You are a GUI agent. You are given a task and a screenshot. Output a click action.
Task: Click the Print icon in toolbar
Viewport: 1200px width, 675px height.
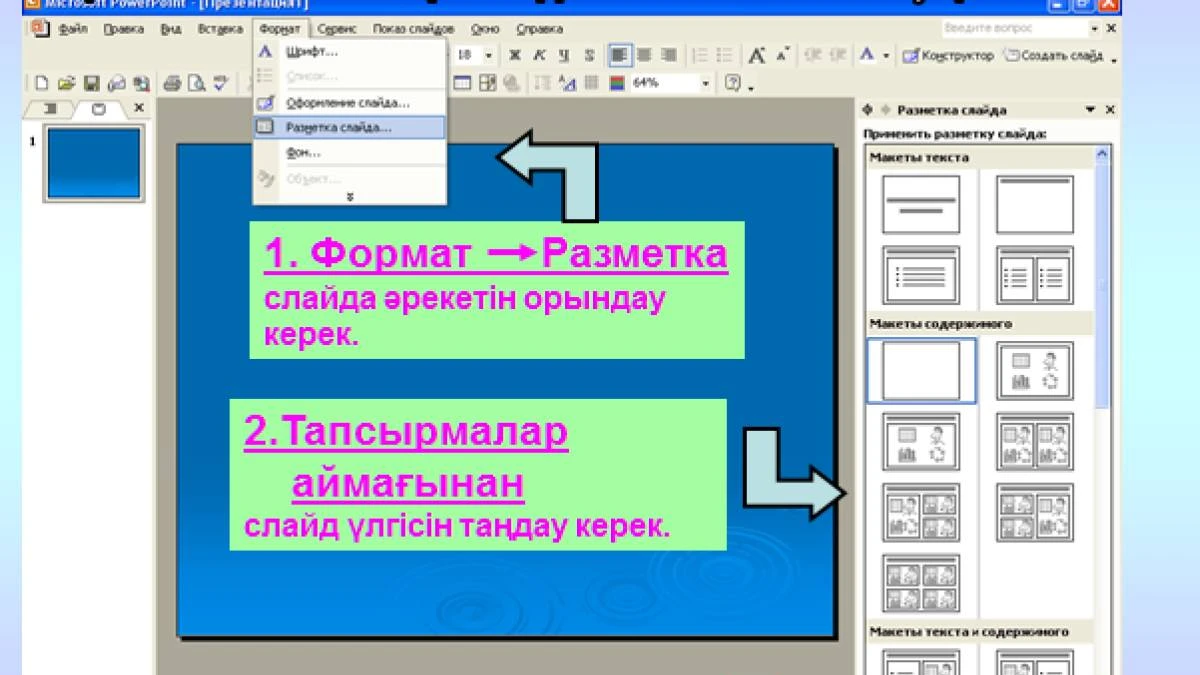click(171, 84)
